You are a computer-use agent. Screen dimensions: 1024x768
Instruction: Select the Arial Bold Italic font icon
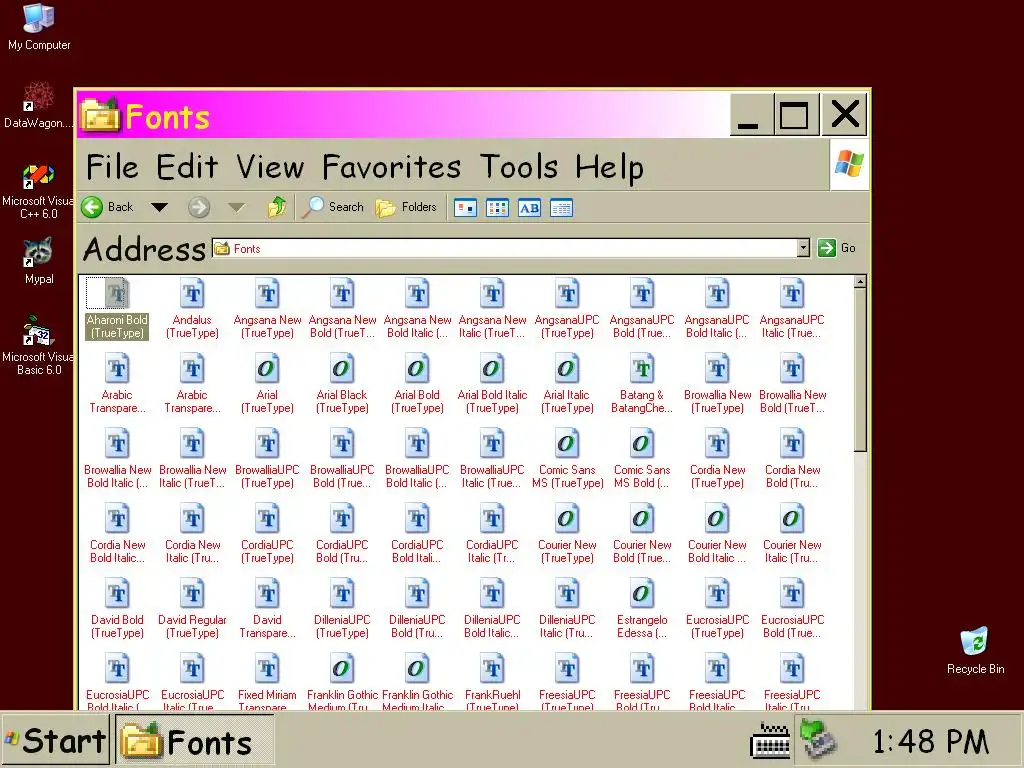click(x=492, y=368)
